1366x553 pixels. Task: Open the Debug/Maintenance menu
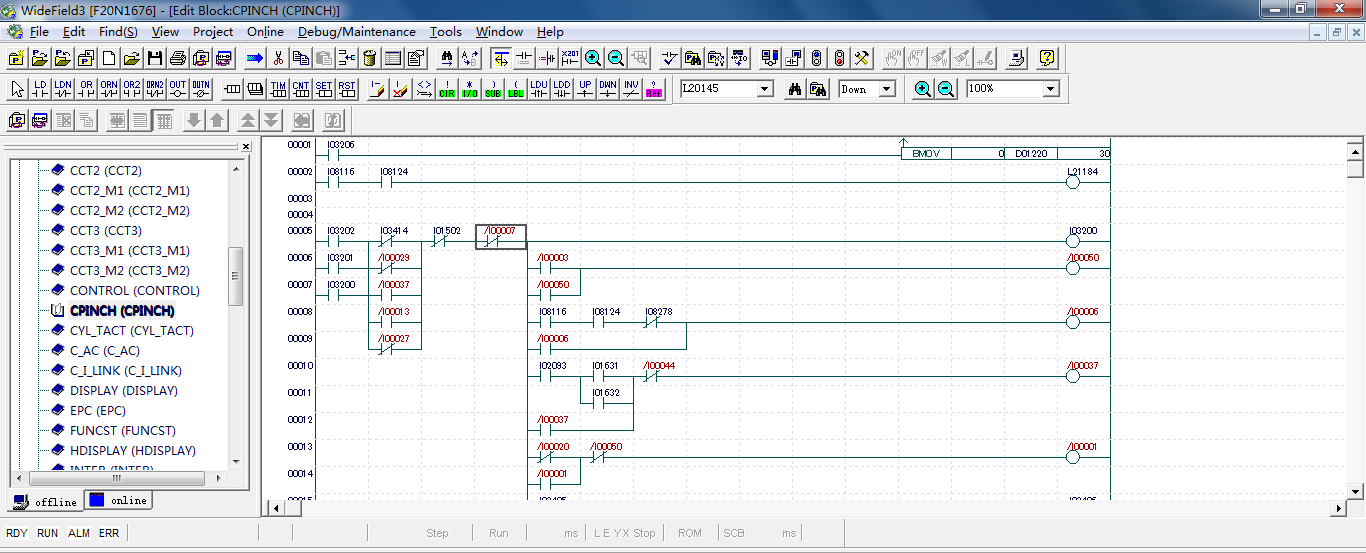click(356, 32)
